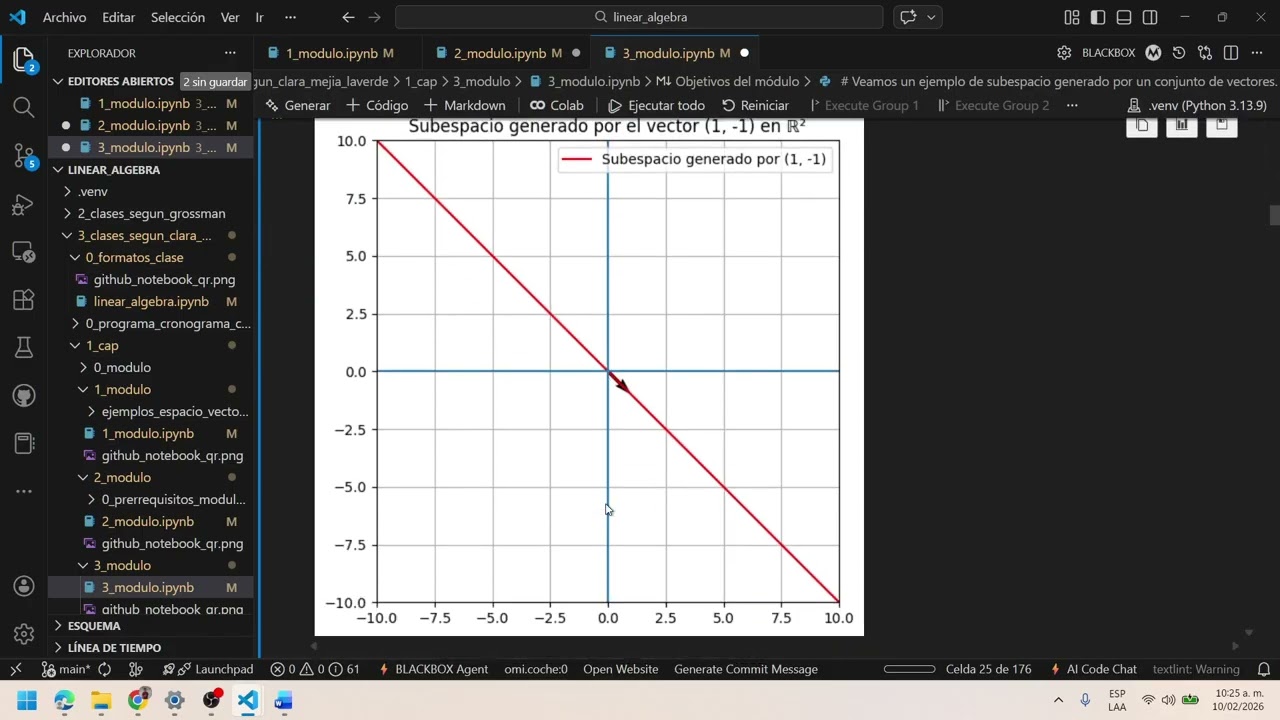
Task: Expand 2_clases_segun_grossman folder
Action: [150, 213]
